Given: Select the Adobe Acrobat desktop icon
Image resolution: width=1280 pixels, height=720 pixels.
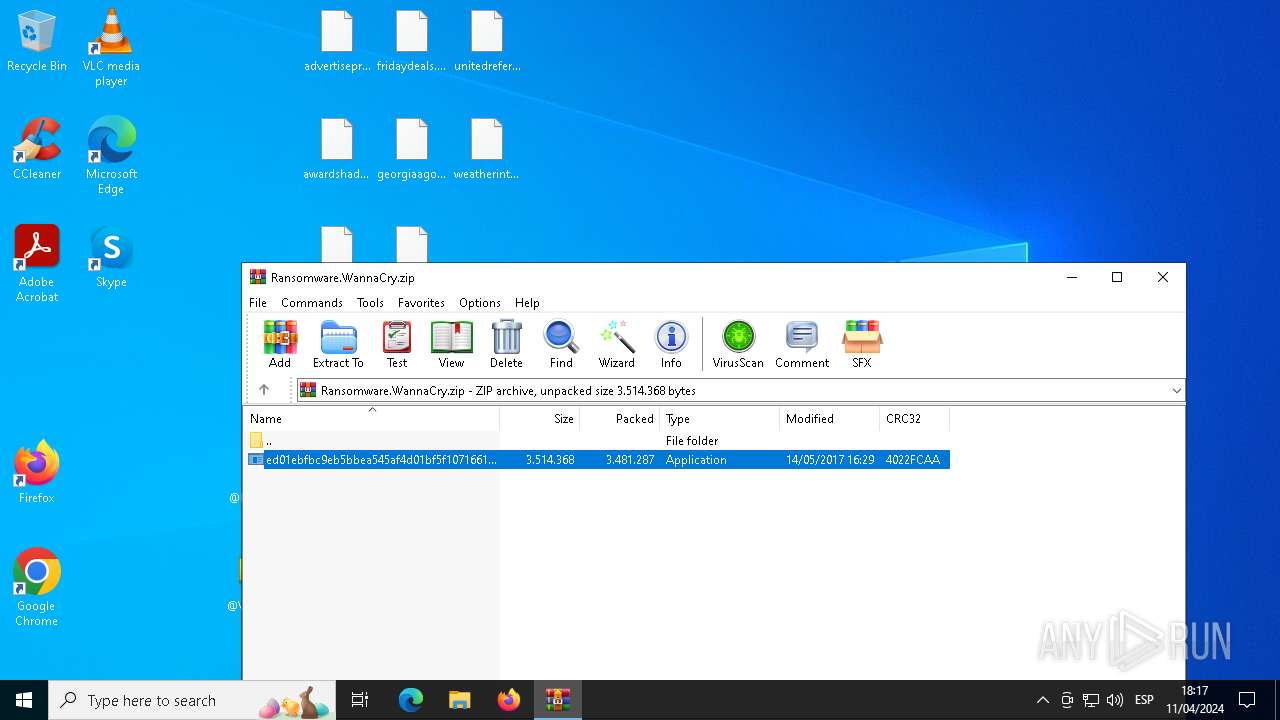Looking at the screenshot, I should coord(37,264).
